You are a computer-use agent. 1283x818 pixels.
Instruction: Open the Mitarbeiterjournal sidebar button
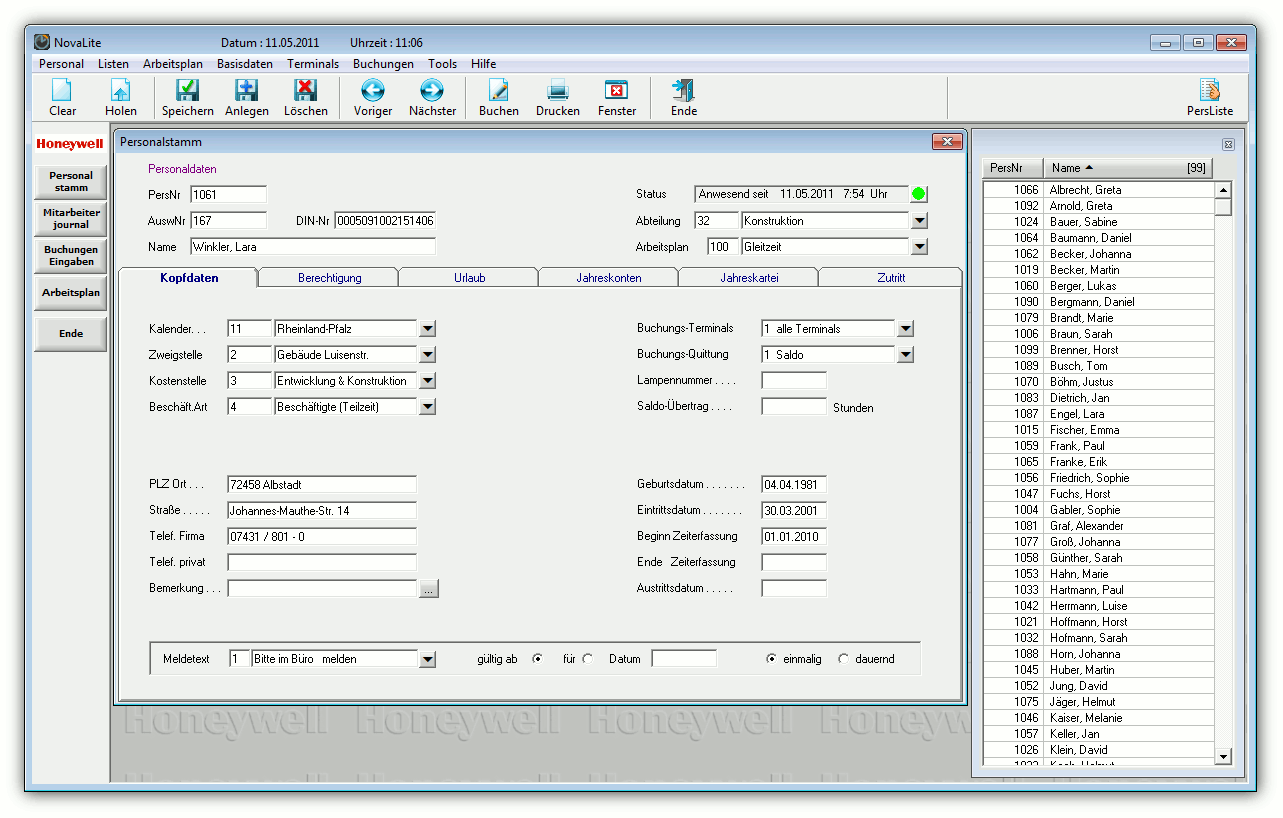(70, 219)
